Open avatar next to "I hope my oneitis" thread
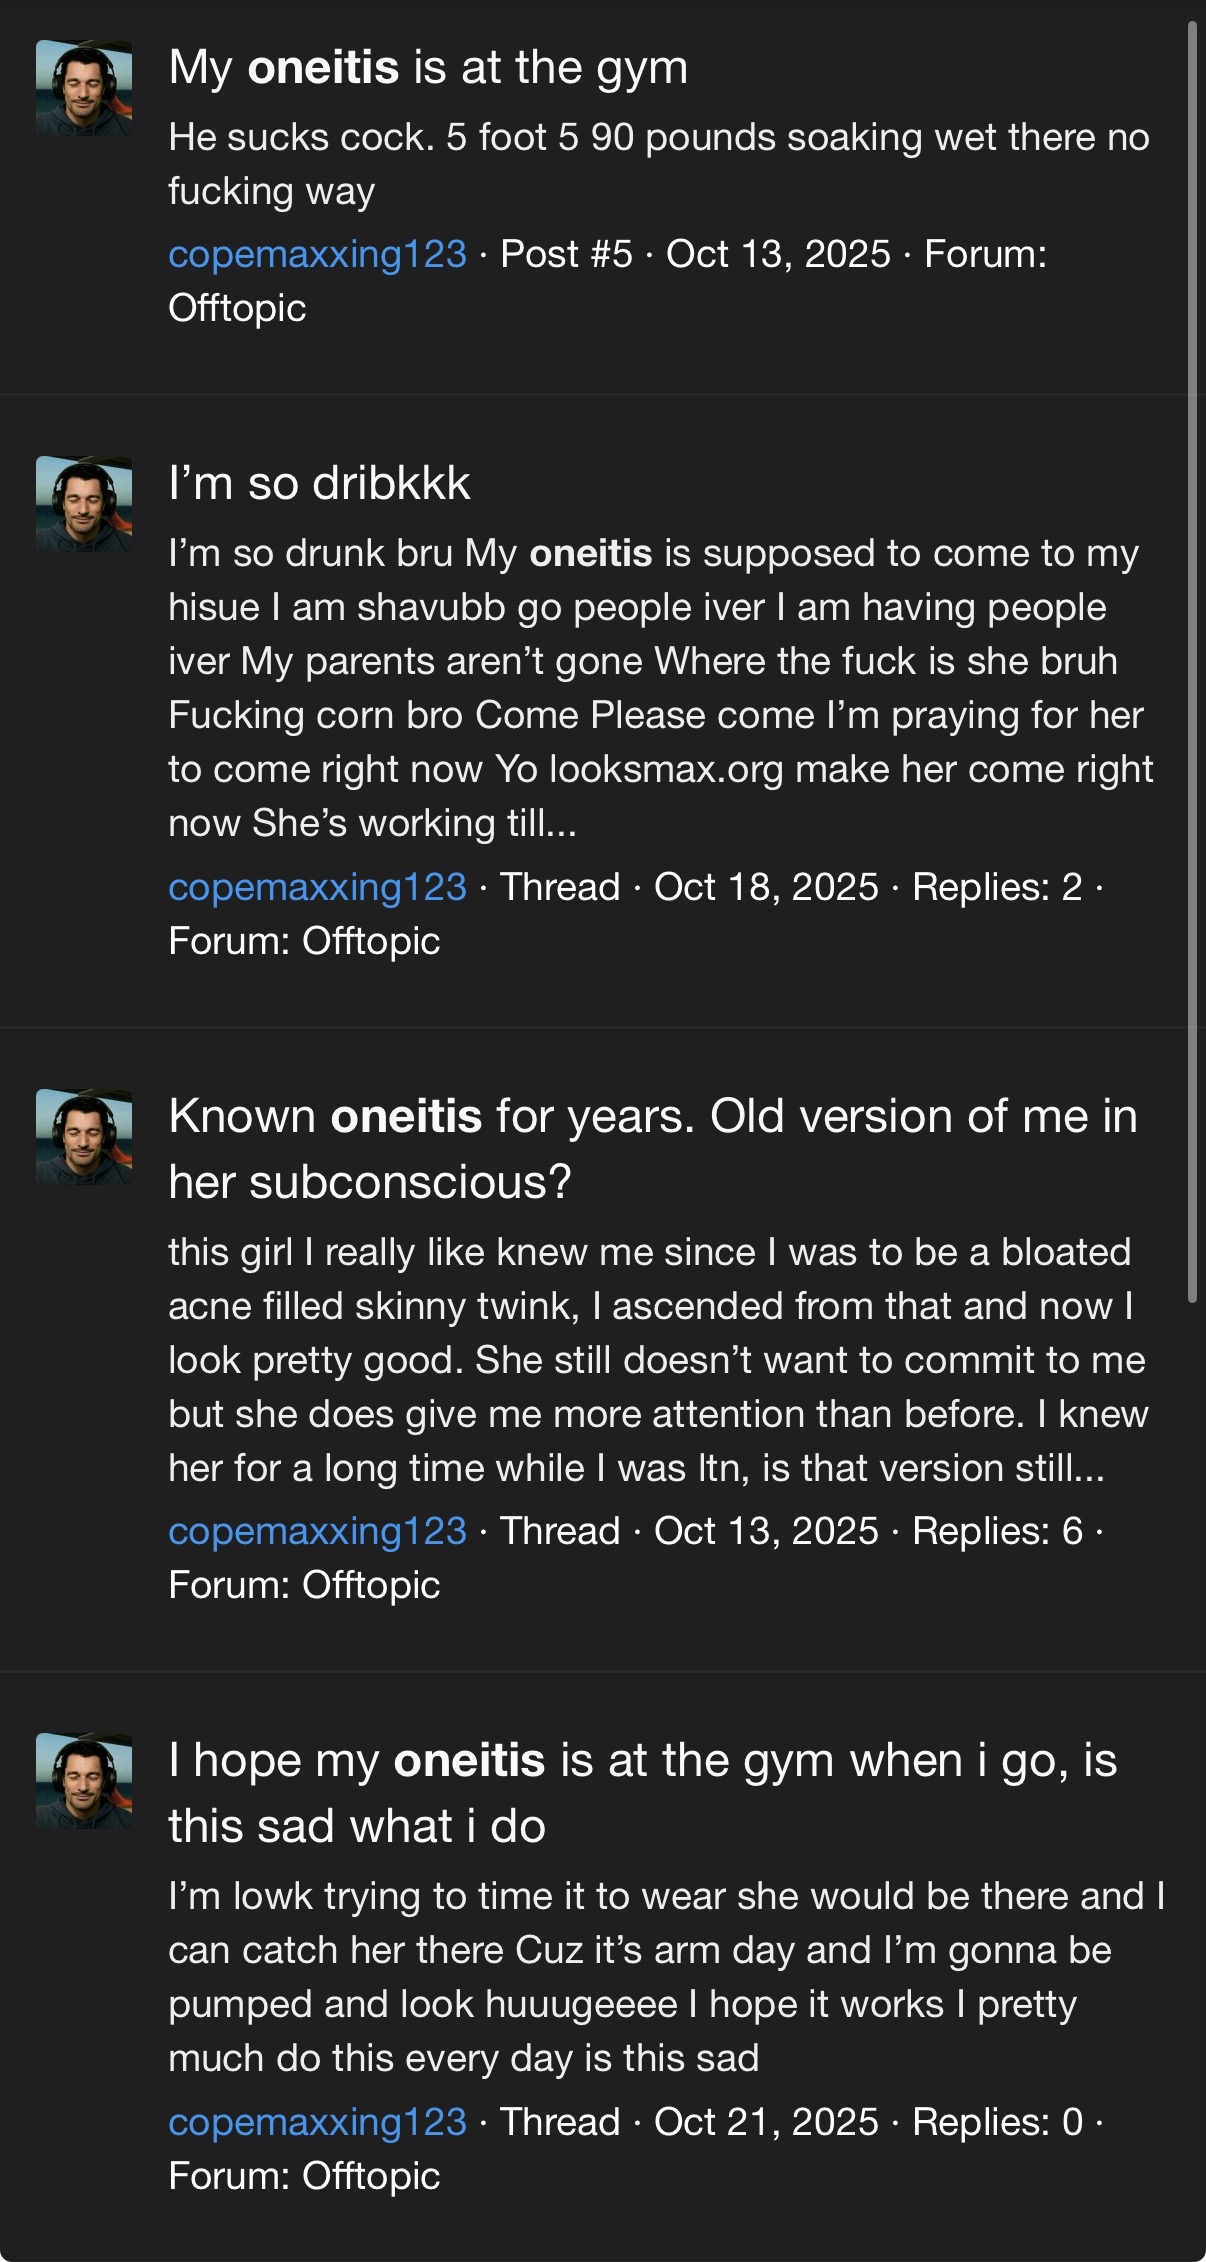This screenshot has width=1206, height=2262. coord(84,1781)
